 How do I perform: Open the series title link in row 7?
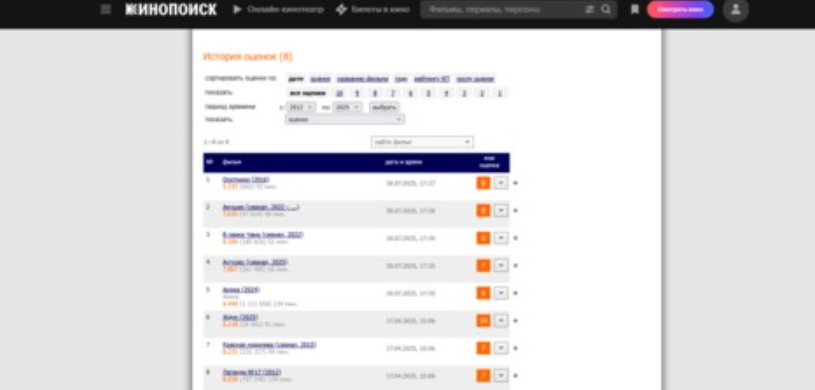(x=269, y=345)
